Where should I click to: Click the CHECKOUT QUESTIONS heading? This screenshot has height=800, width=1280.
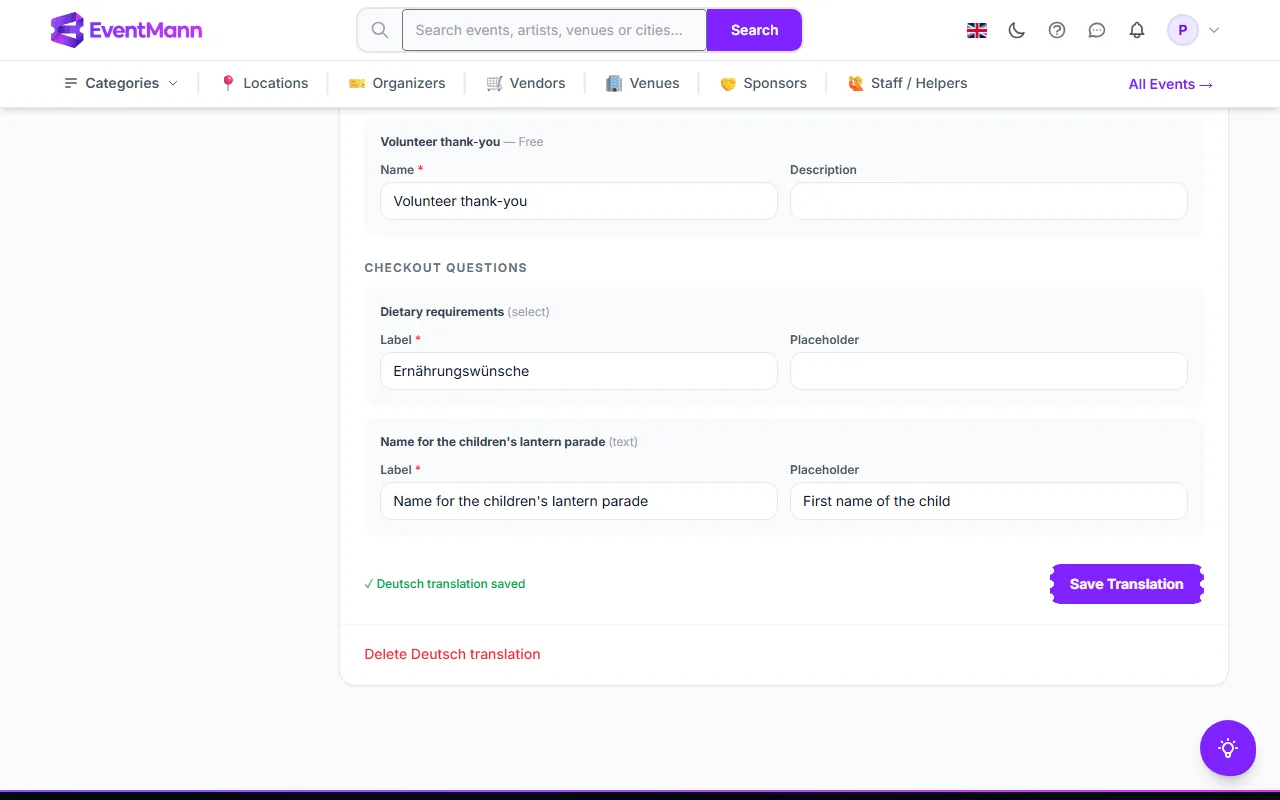(x=446, y=268)
